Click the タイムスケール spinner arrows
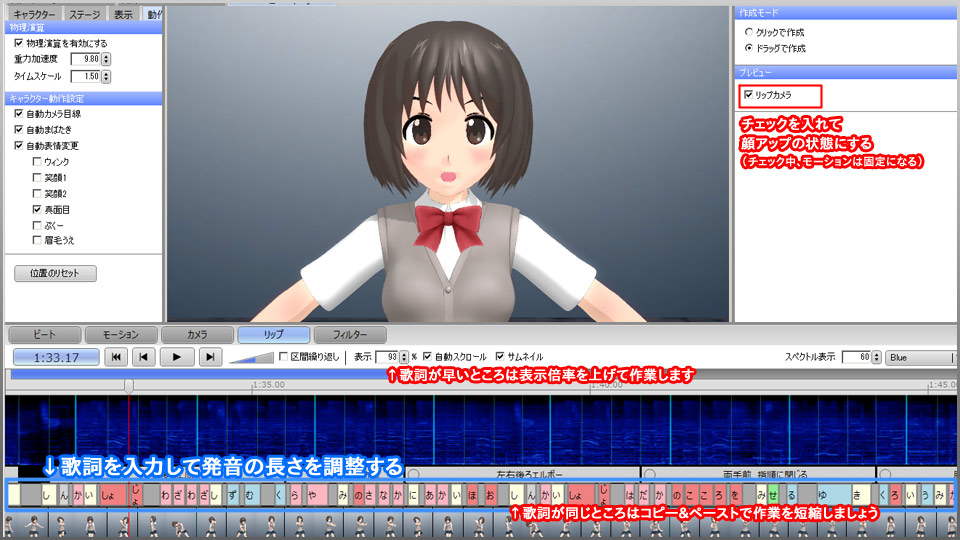960x540 pixels. click(x=106, y=76)
